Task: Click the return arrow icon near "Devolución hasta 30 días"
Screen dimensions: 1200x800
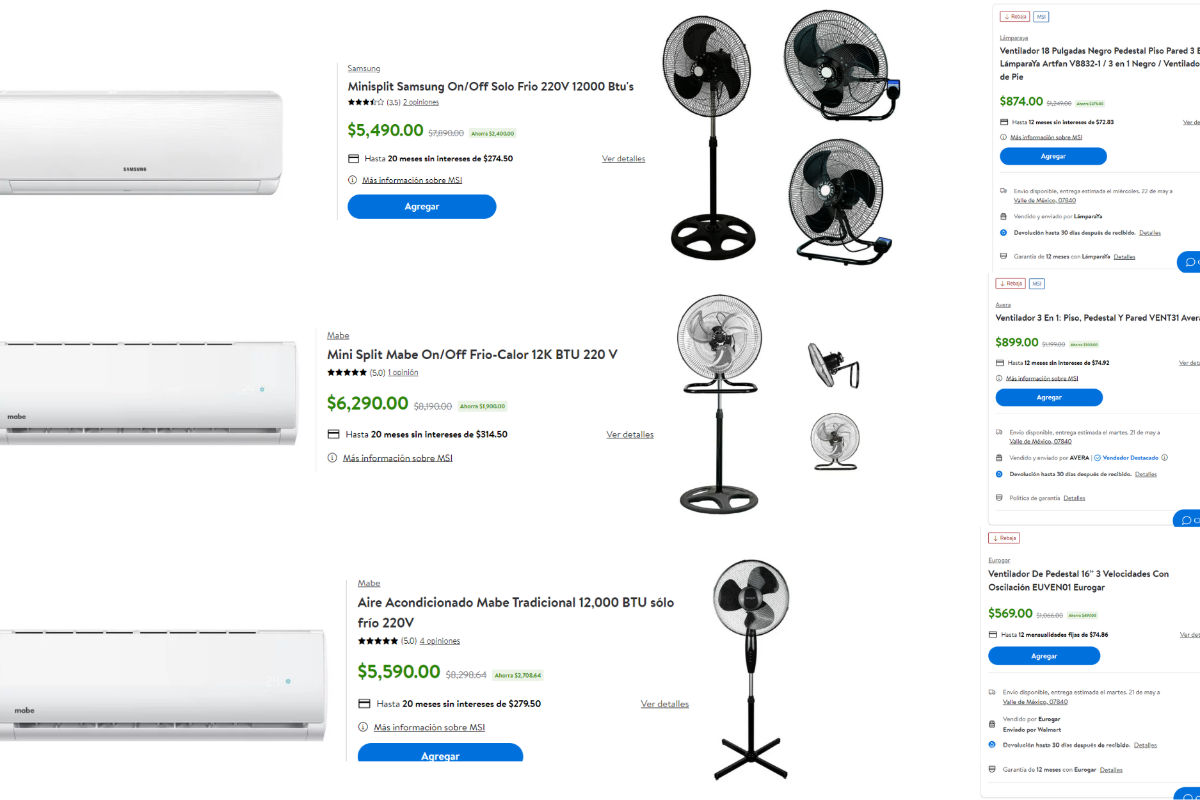Action: coord(1002,232)
